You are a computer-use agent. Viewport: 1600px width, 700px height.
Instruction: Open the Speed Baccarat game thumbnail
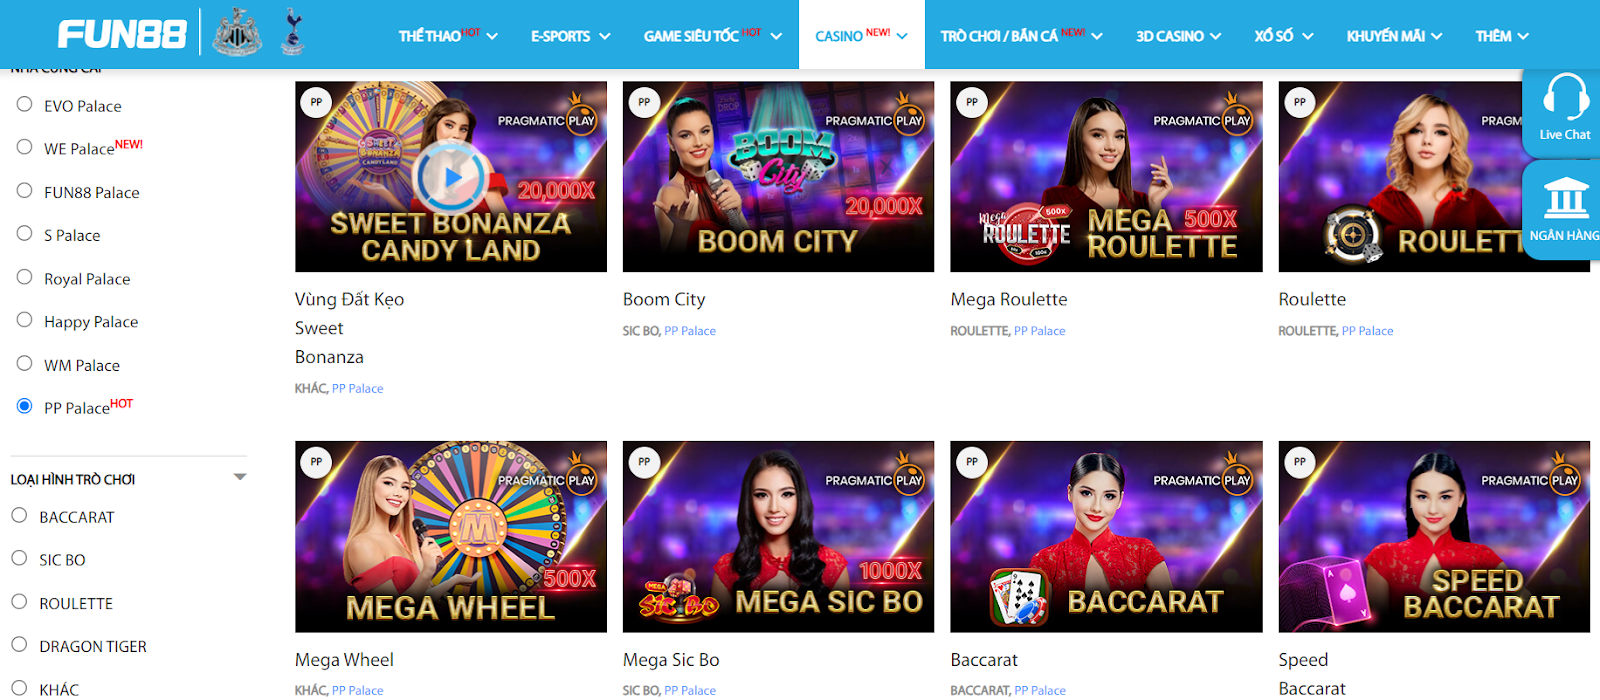pos(1434,537)
